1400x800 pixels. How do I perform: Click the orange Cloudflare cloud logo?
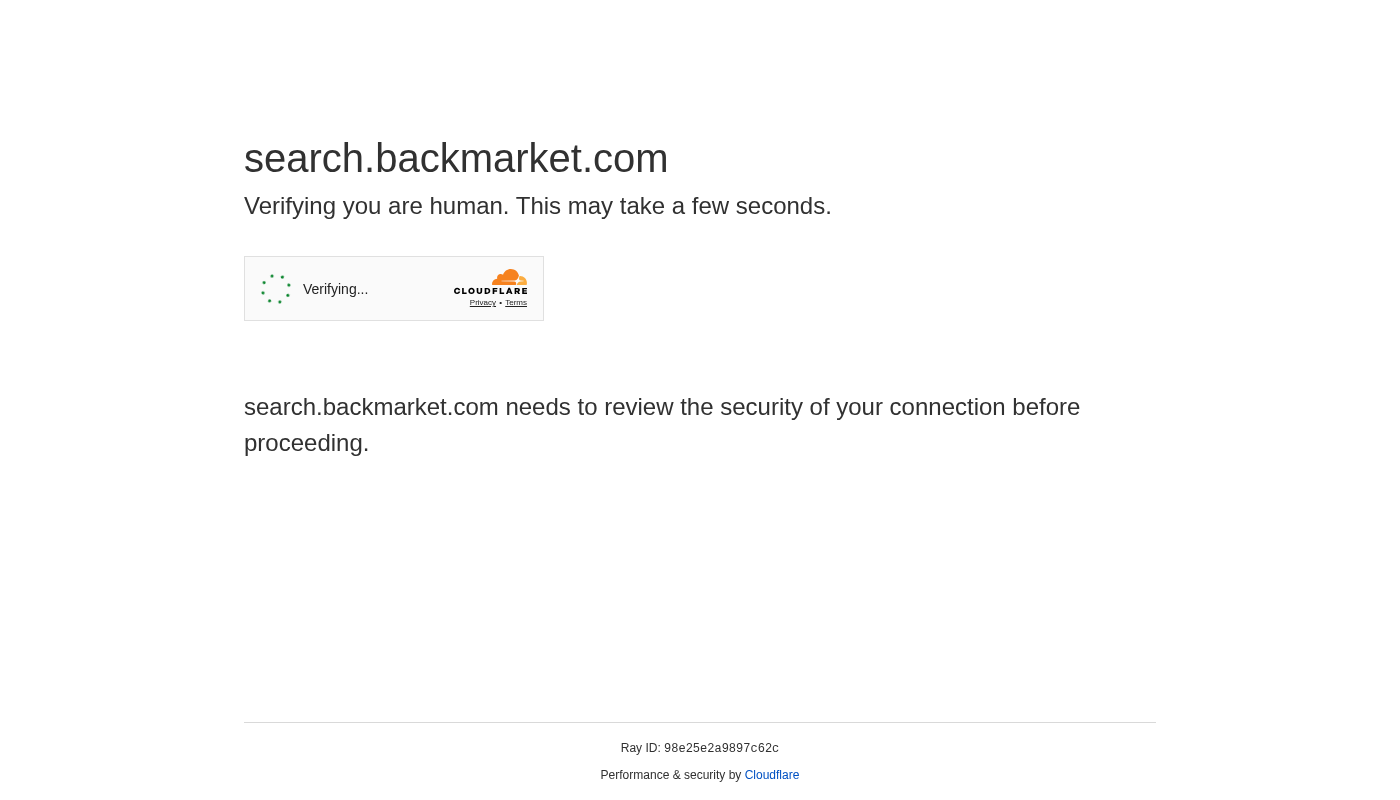[509, 277]
